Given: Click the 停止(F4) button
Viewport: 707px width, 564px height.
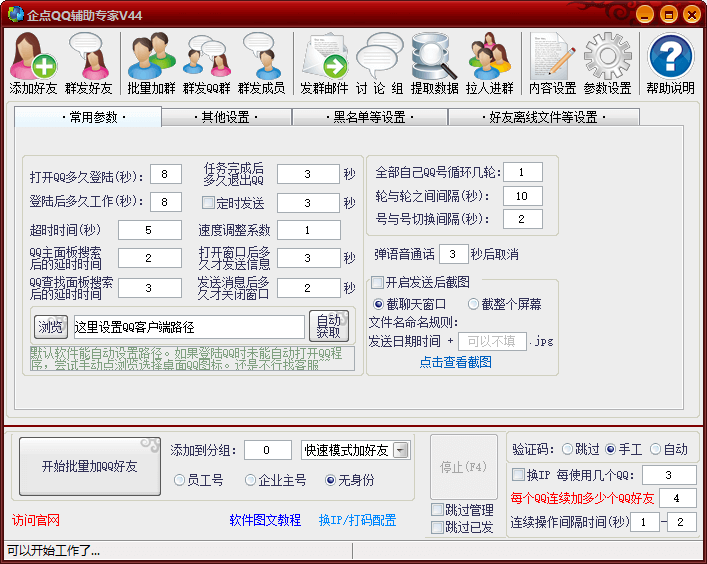Looking at the screenshot, I should click(x=464, y=467).
